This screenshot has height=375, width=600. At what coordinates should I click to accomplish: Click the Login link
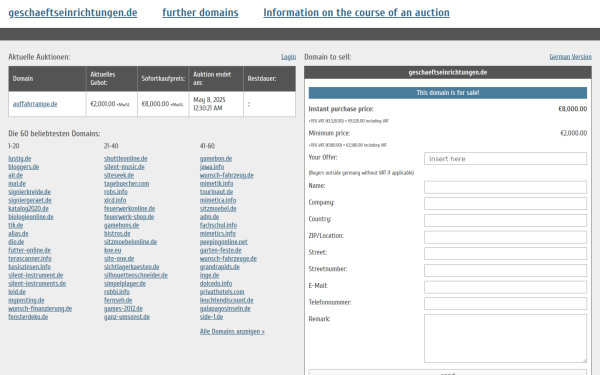pyautogui.click(x=289, y=57)
